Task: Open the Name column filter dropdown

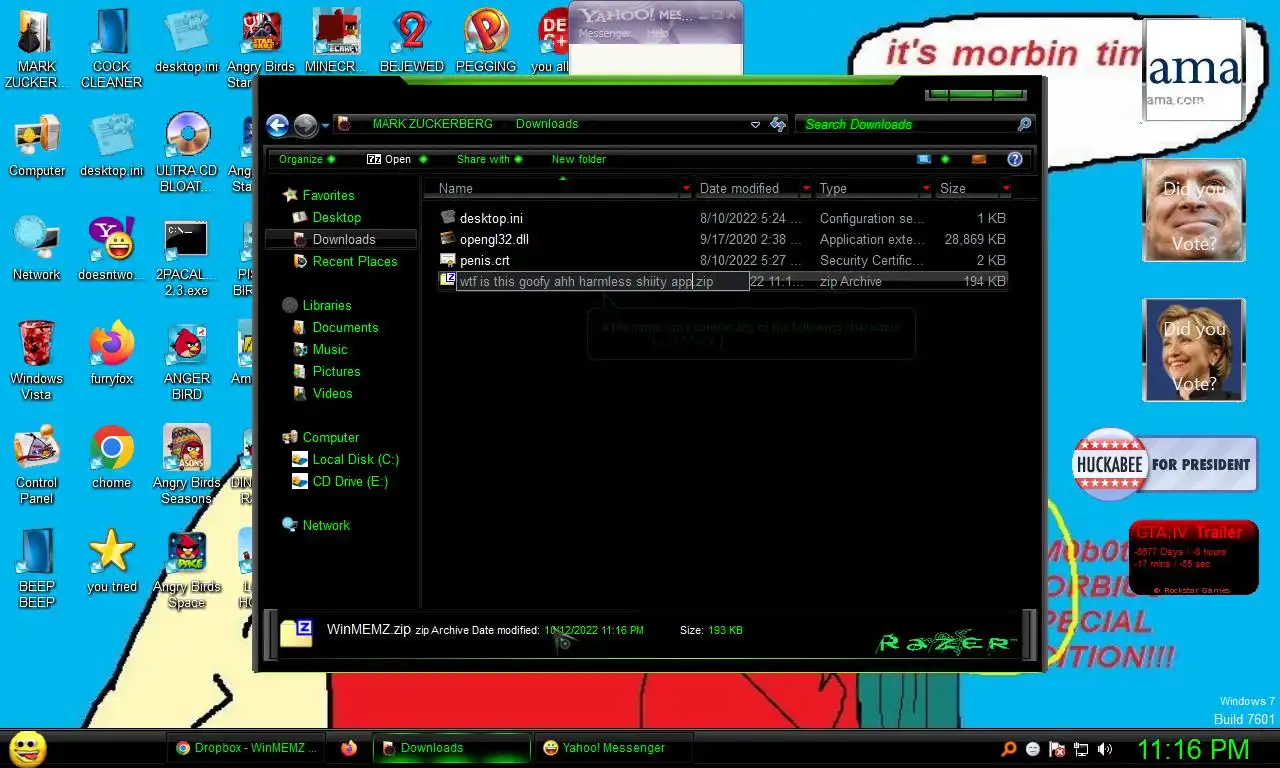Action: tap(686, 188)
